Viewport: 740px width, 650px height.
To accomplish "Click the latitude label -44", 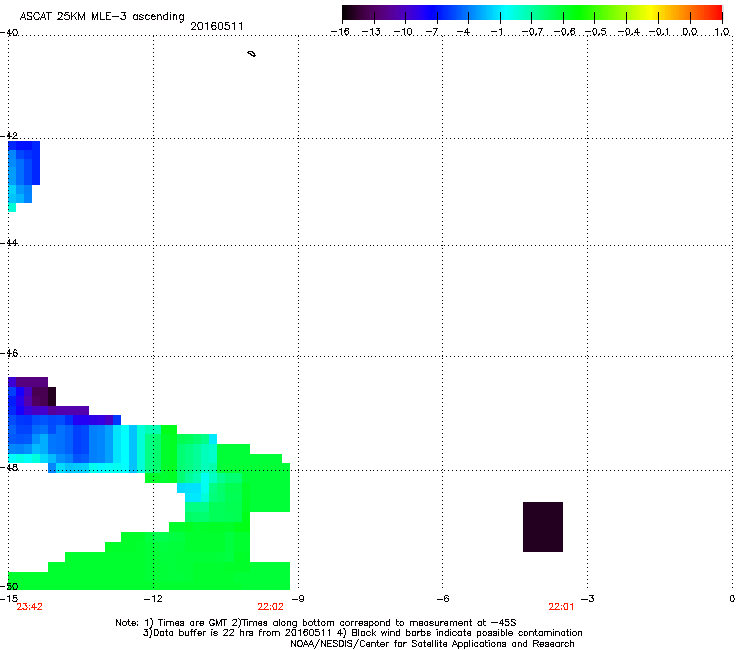I will point(9,243).
